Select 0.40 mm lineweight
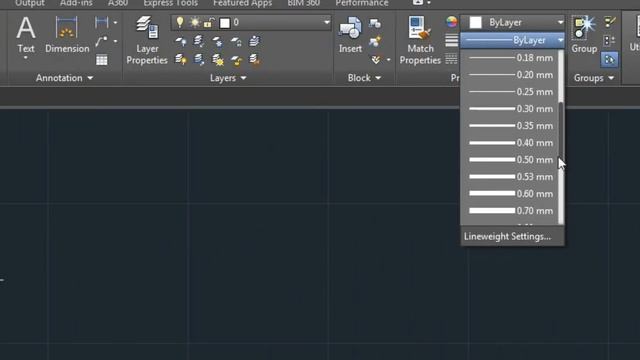 [510, 143]
